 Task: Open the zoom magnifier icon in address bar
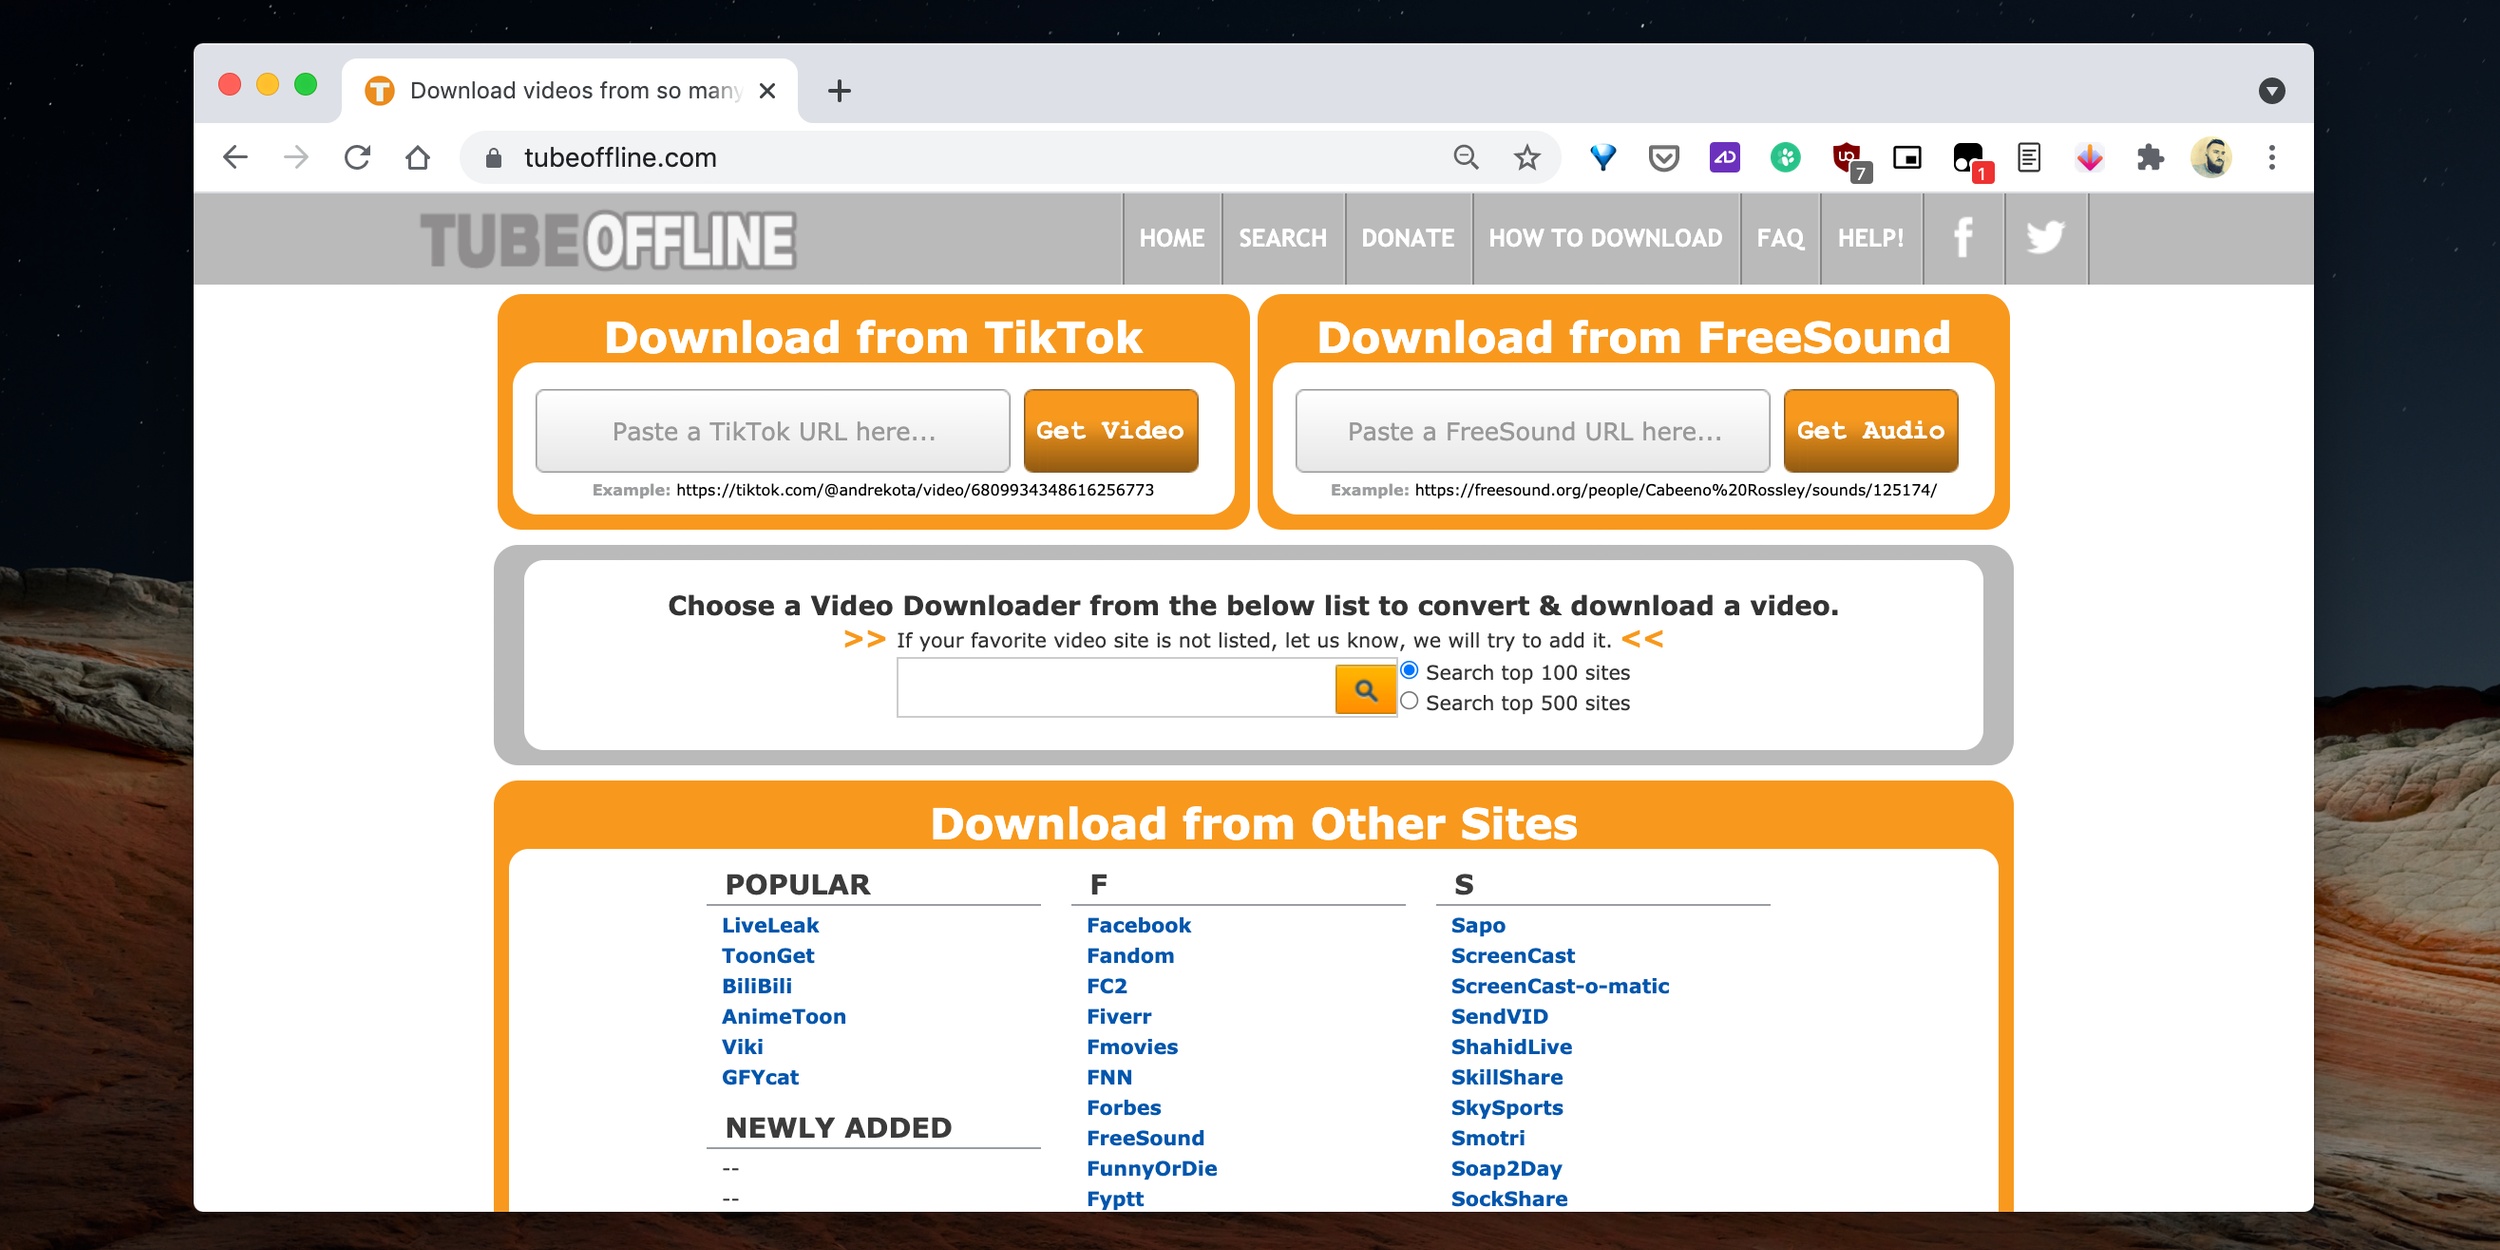tap(1466, 157)
